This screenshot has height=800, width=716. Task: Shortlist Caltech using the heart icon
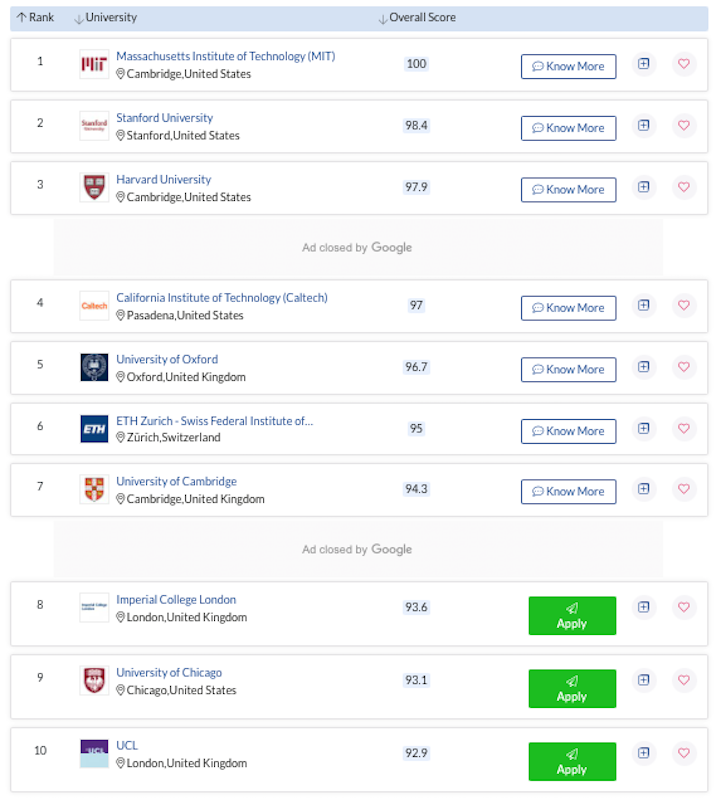pyautogui.click(x=684, y=306)
